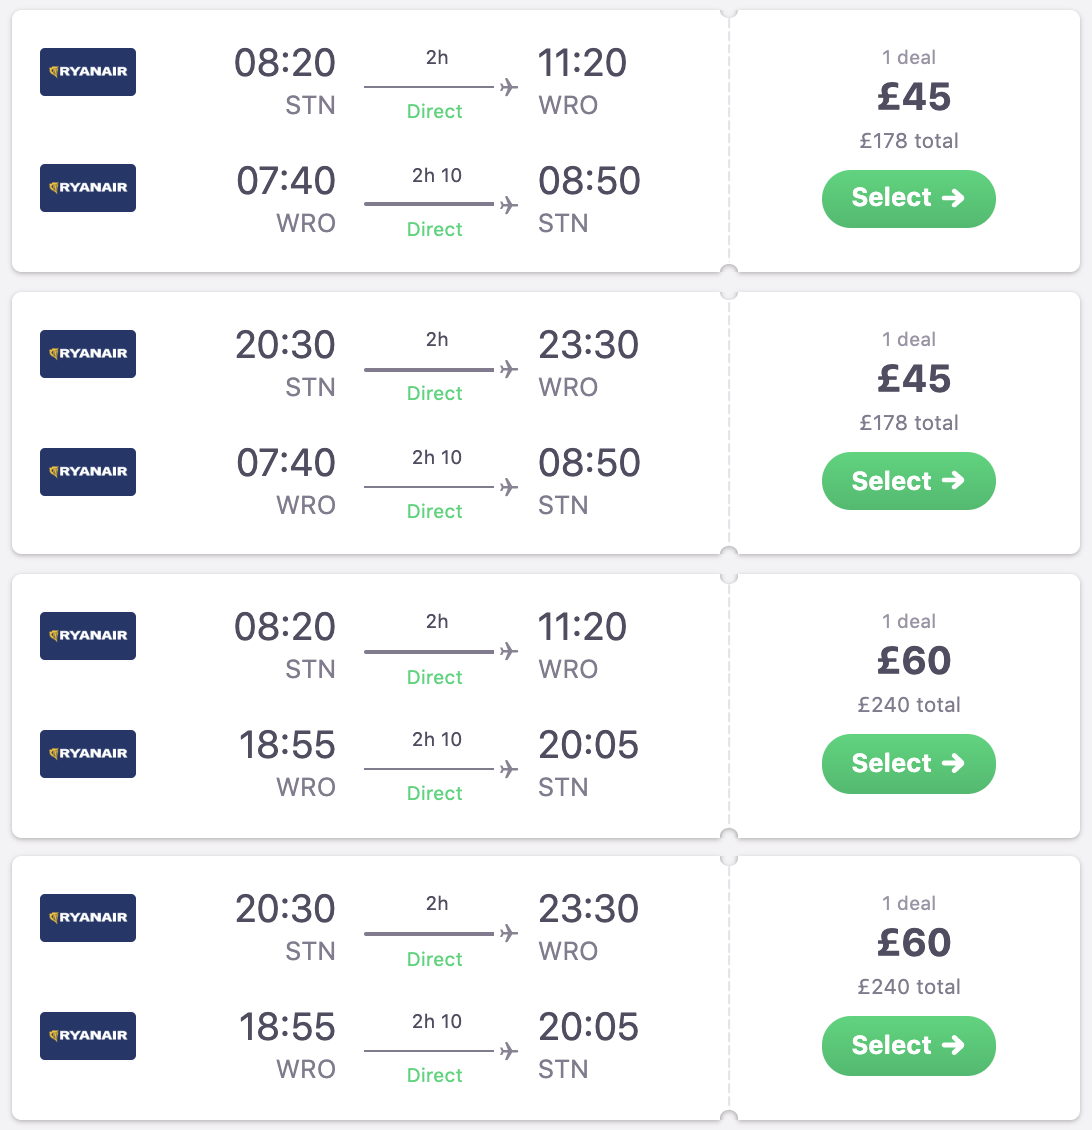Click Ryanair logo beside 18:55 flight, third card
The width and height of the screenshot is (1092, 1130).
[88, 754]
